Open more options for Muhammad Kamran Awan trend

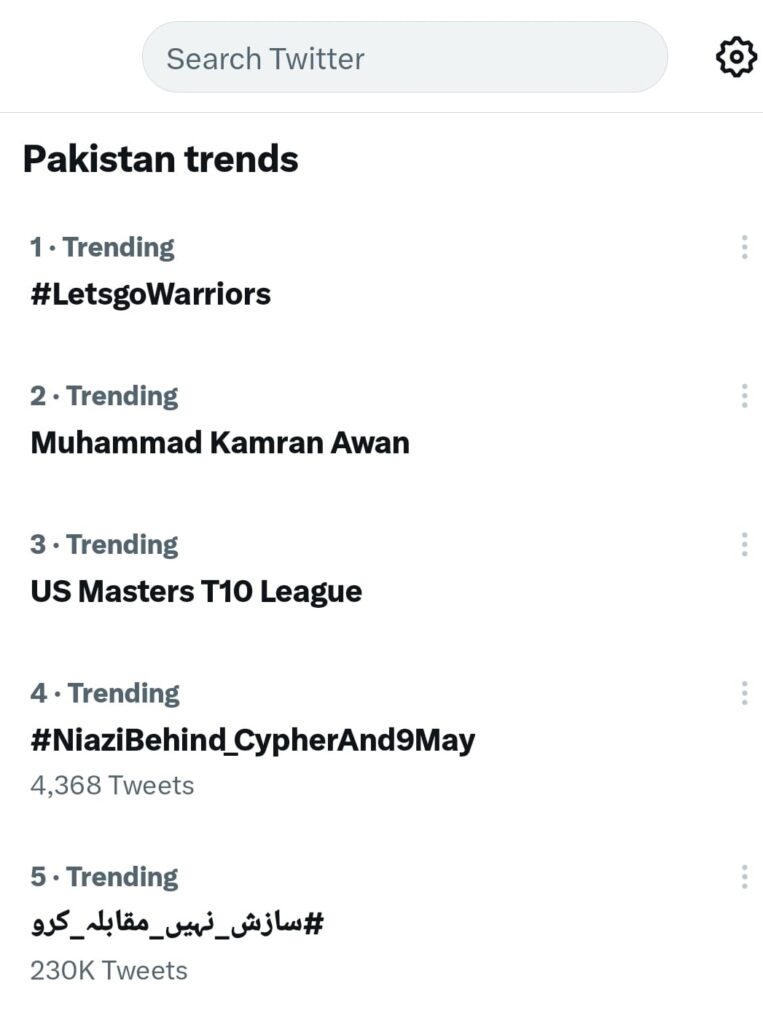pyautogui.click(x=744, y=396)
